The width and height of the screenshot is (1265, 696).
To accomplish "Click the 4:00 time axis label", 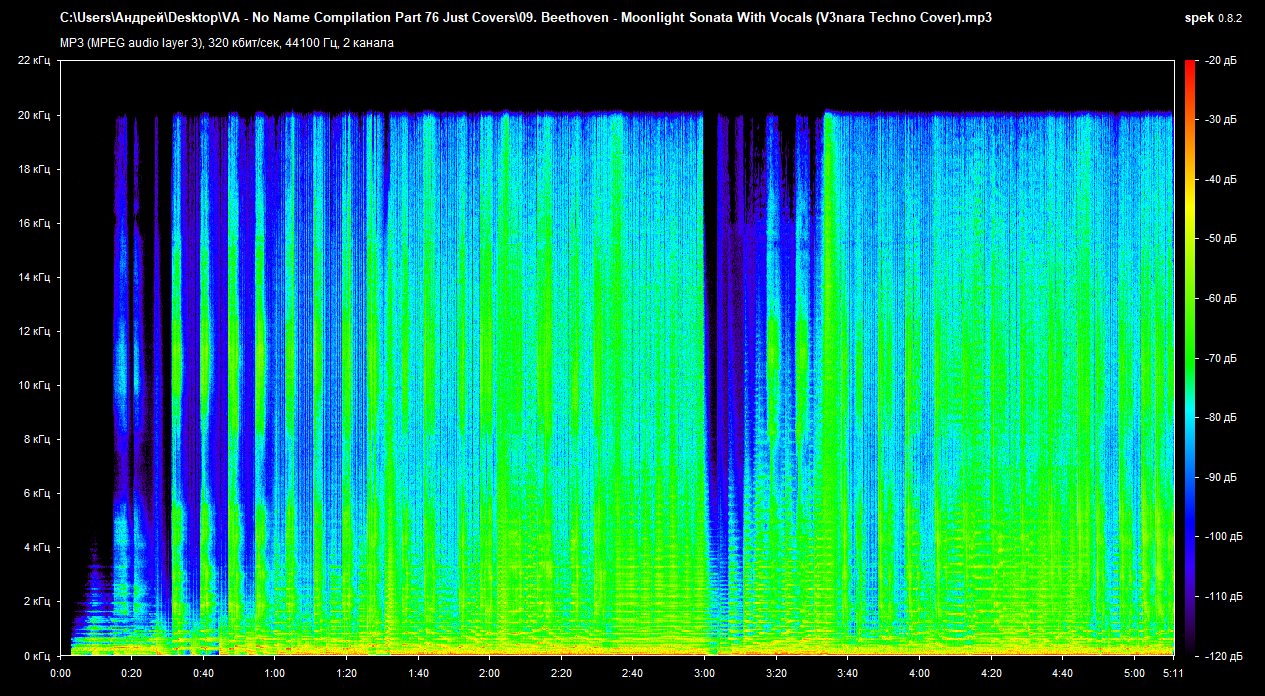I will 919,673.
